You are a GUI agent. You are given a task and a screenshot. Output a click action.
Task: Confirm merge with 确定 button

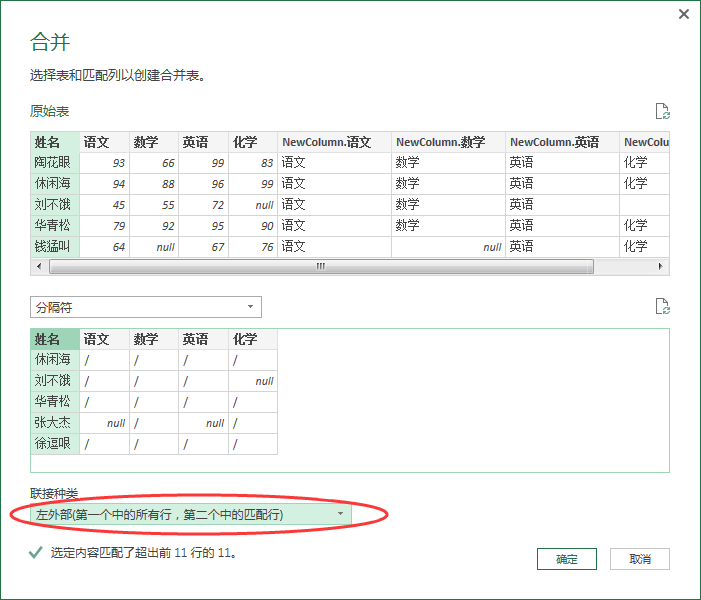[x=566, y=559]
